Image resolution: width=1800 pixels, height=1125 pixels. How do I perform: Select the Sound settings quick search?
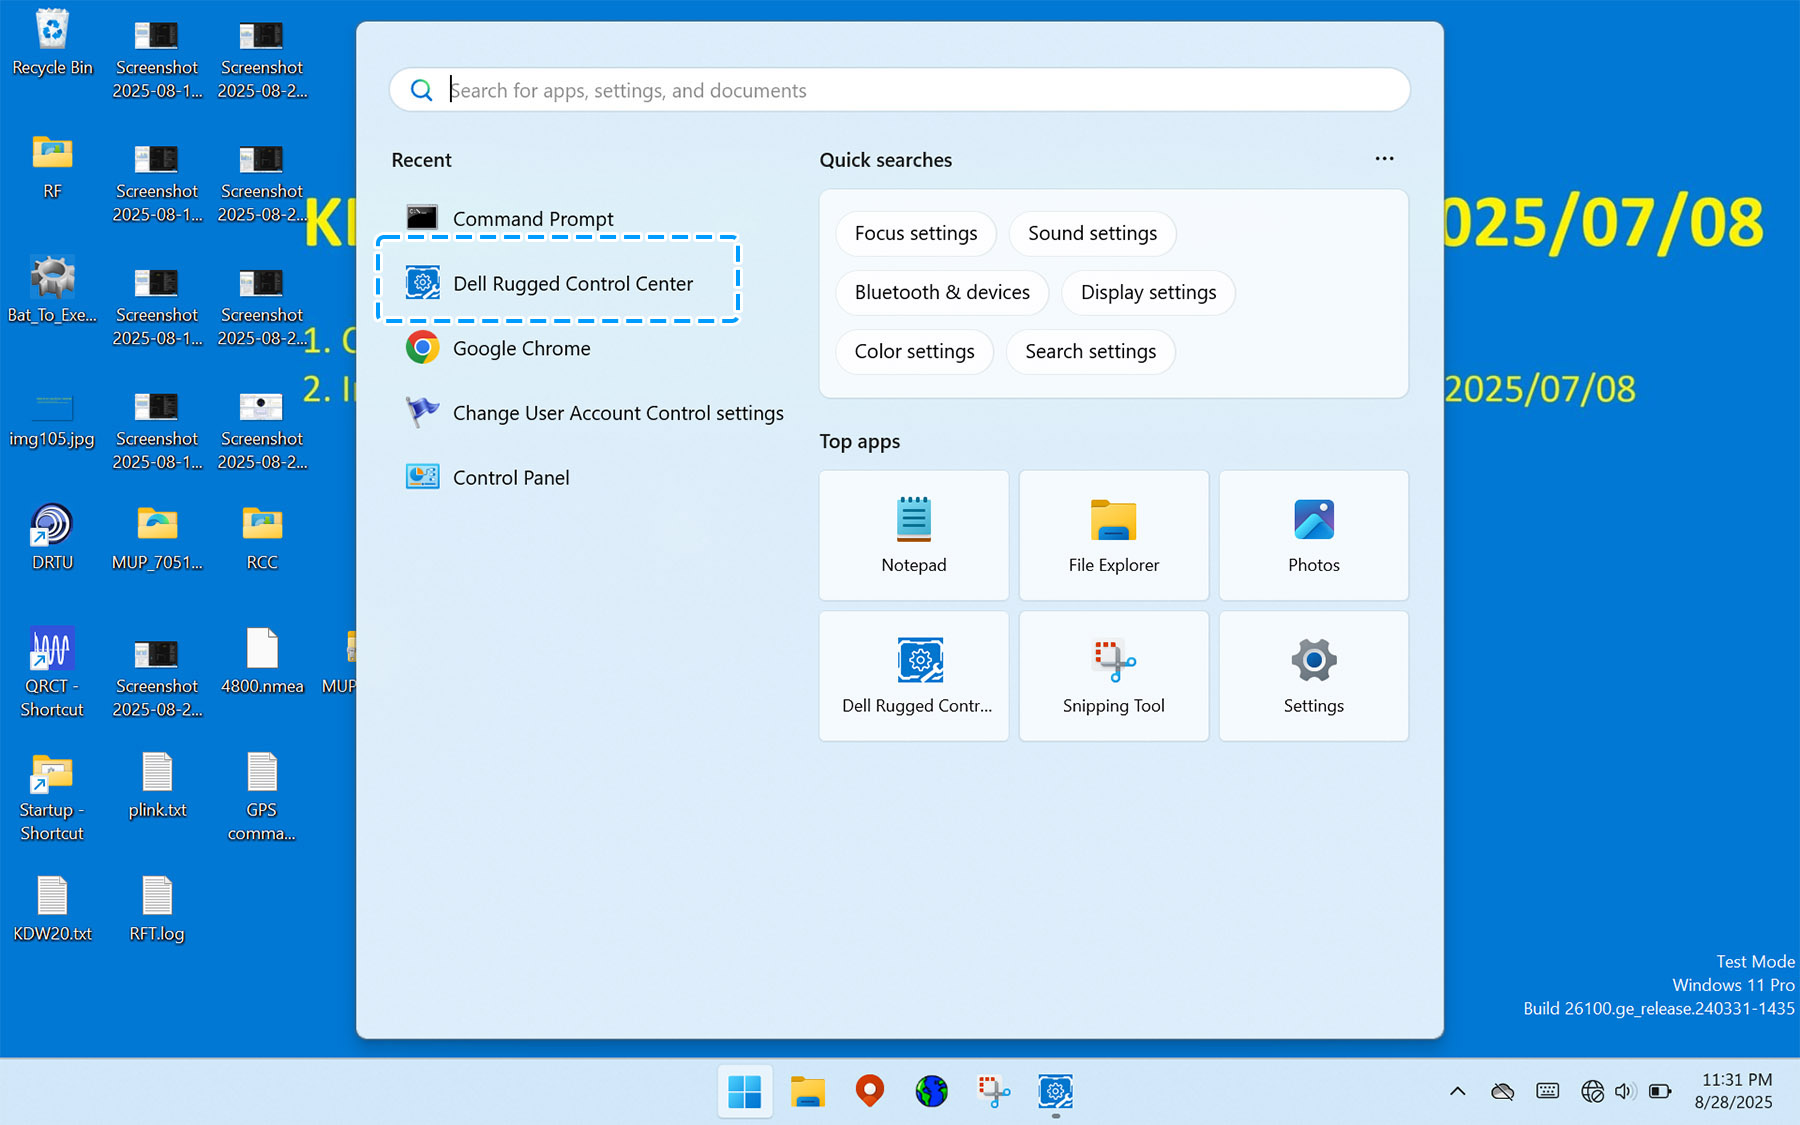(x=1092, y=233)
